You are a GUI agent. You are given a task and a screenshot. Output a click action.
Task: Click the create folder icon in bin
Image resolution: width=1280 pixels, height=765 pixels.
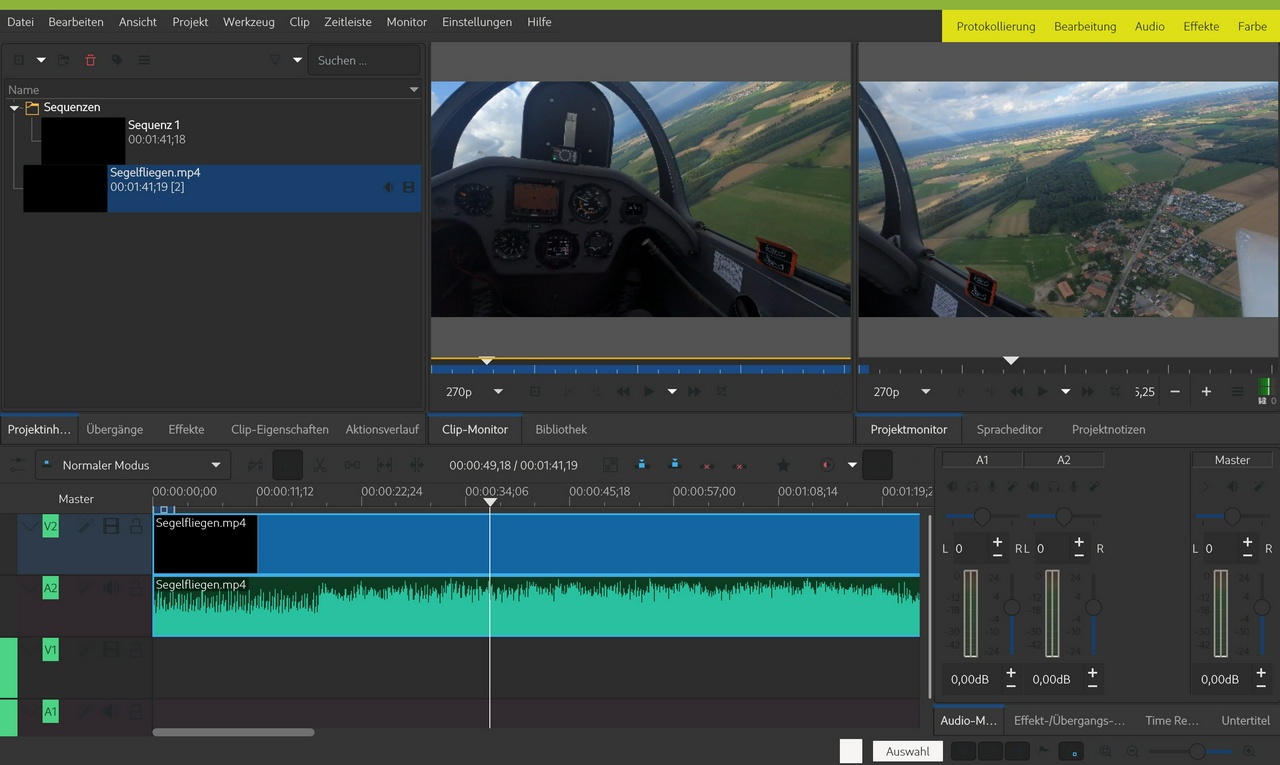(x=63, y=60)
